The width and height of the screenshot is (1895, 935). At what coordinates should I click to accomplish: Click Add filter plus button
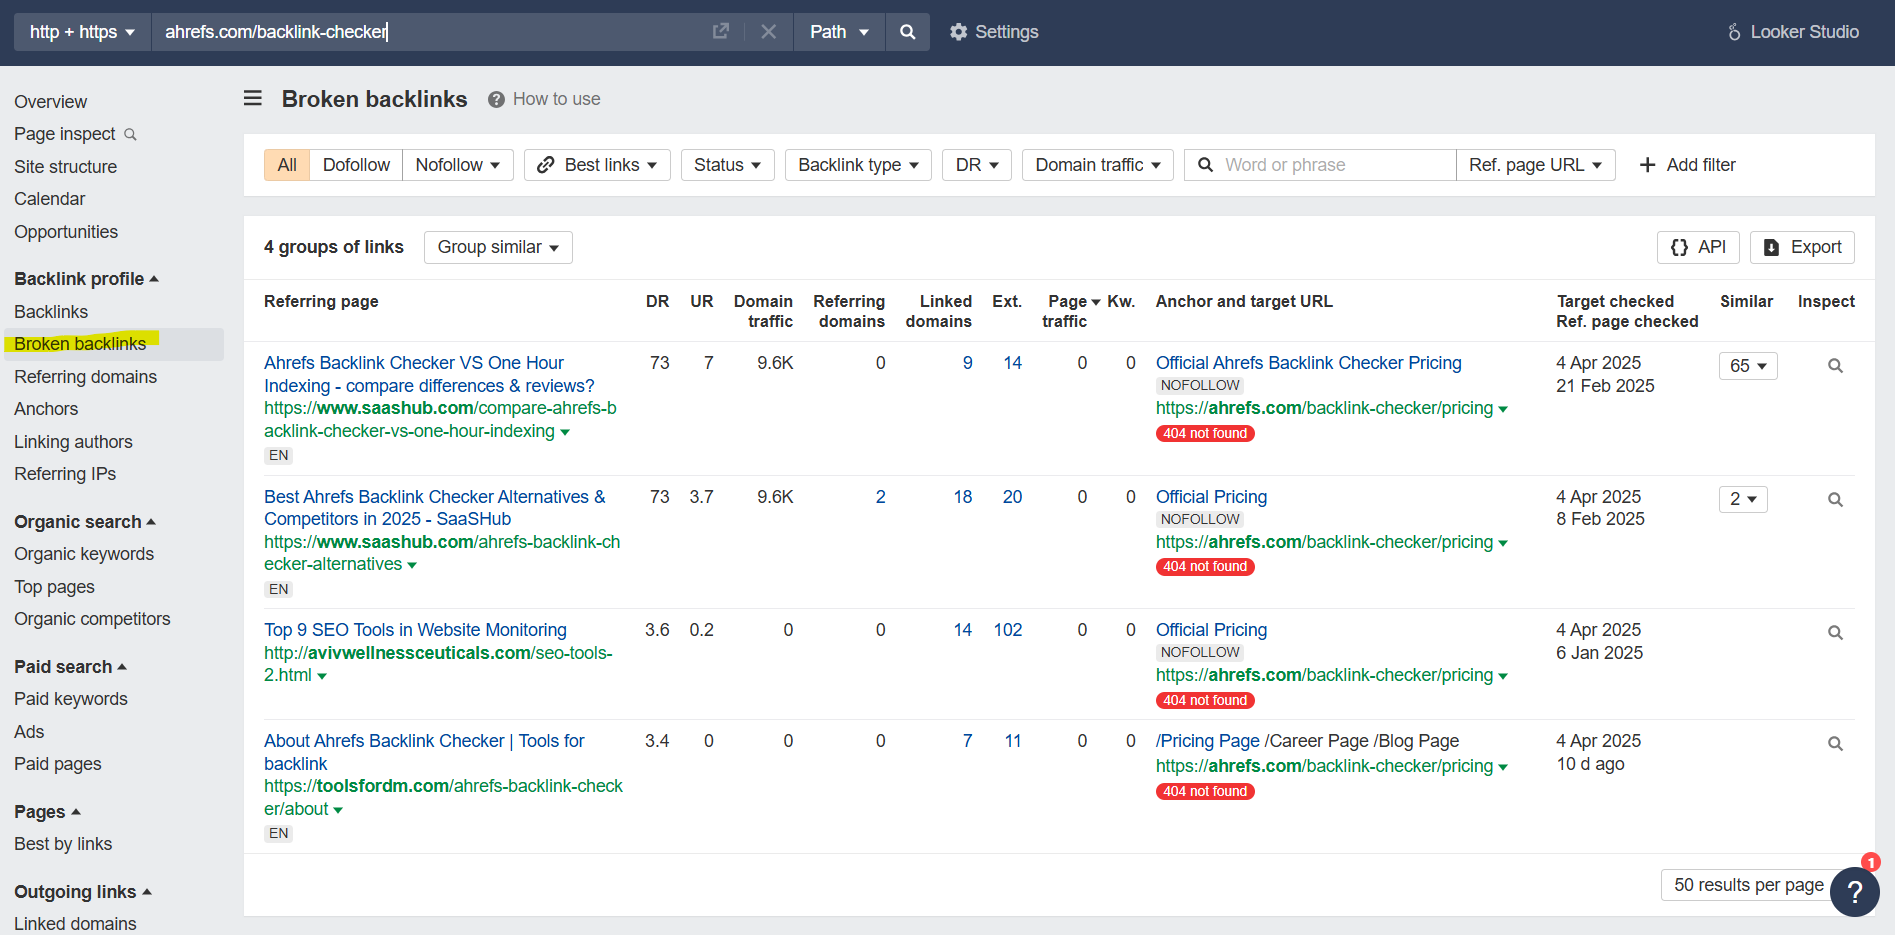1687,165
